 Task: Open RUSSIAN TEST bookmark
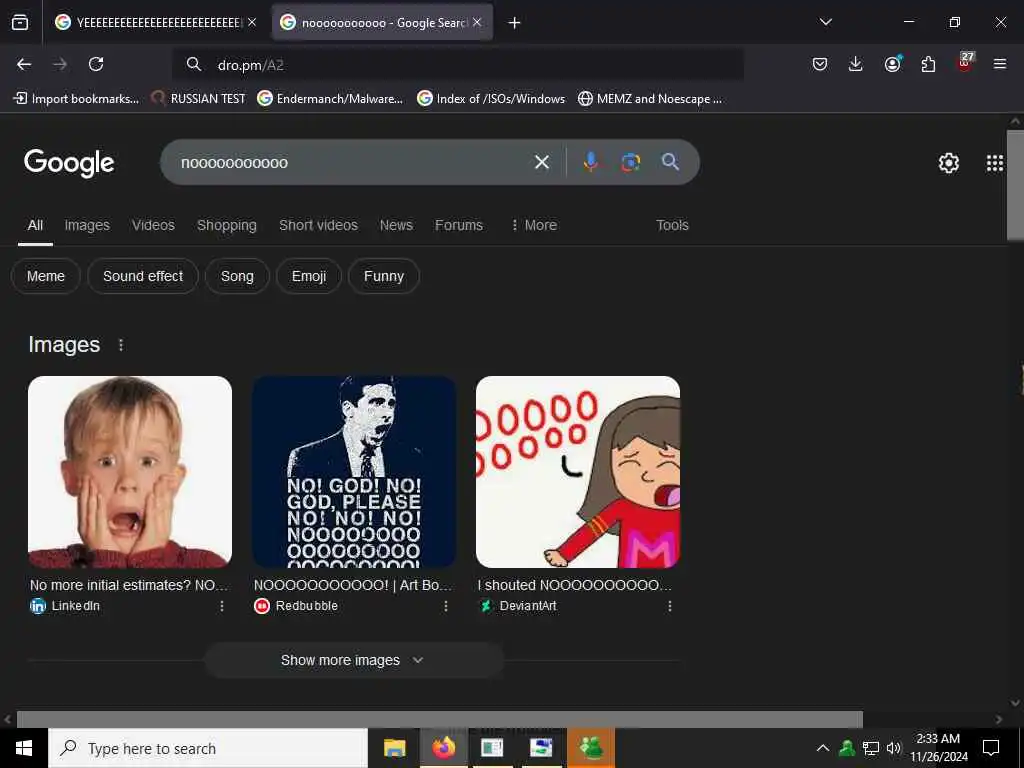(x=199, y=99)
